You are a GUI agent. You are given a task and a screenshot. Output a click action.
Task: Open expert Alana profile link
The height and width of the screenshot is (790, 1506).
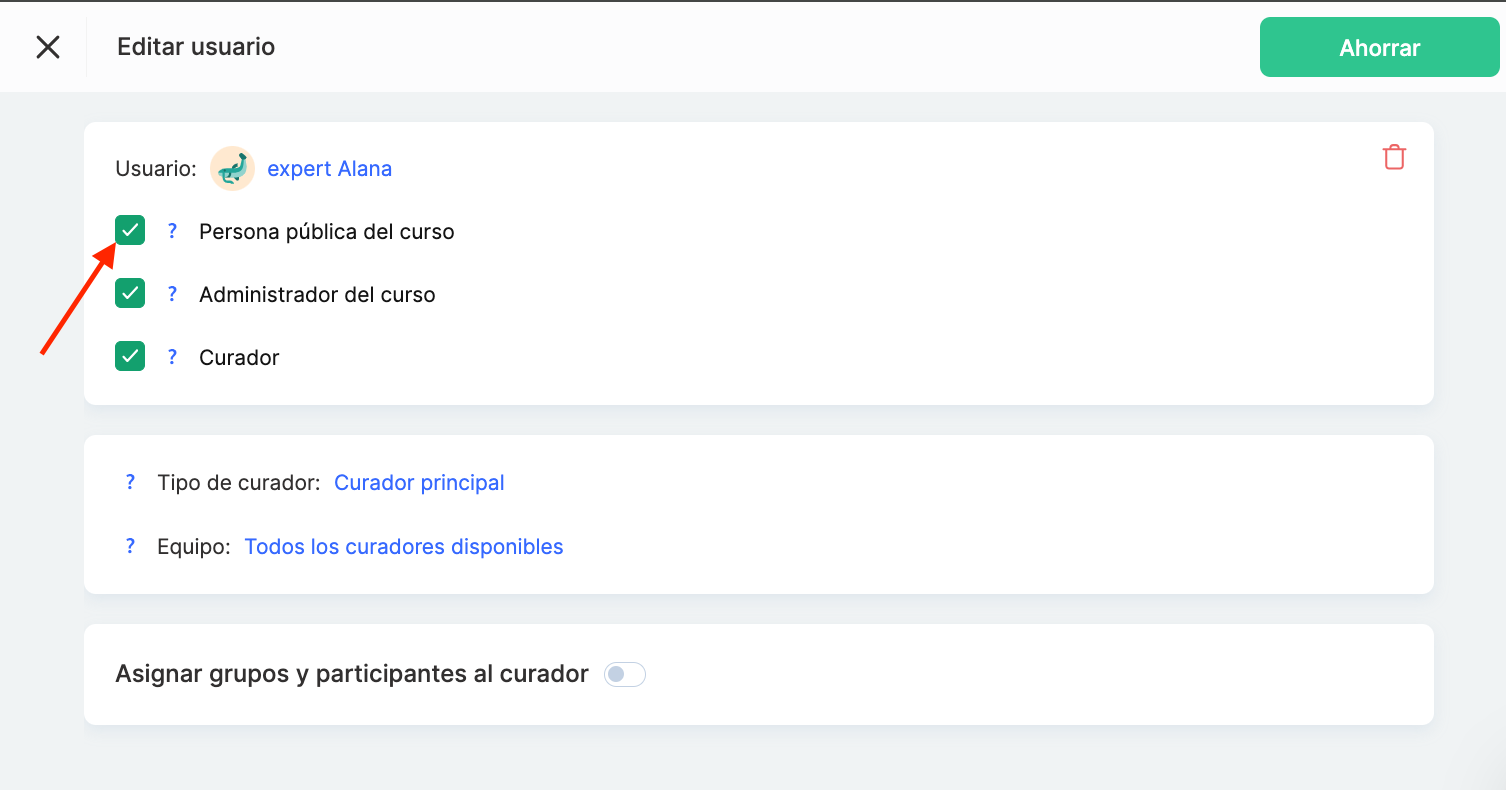(x=329, y=169)
